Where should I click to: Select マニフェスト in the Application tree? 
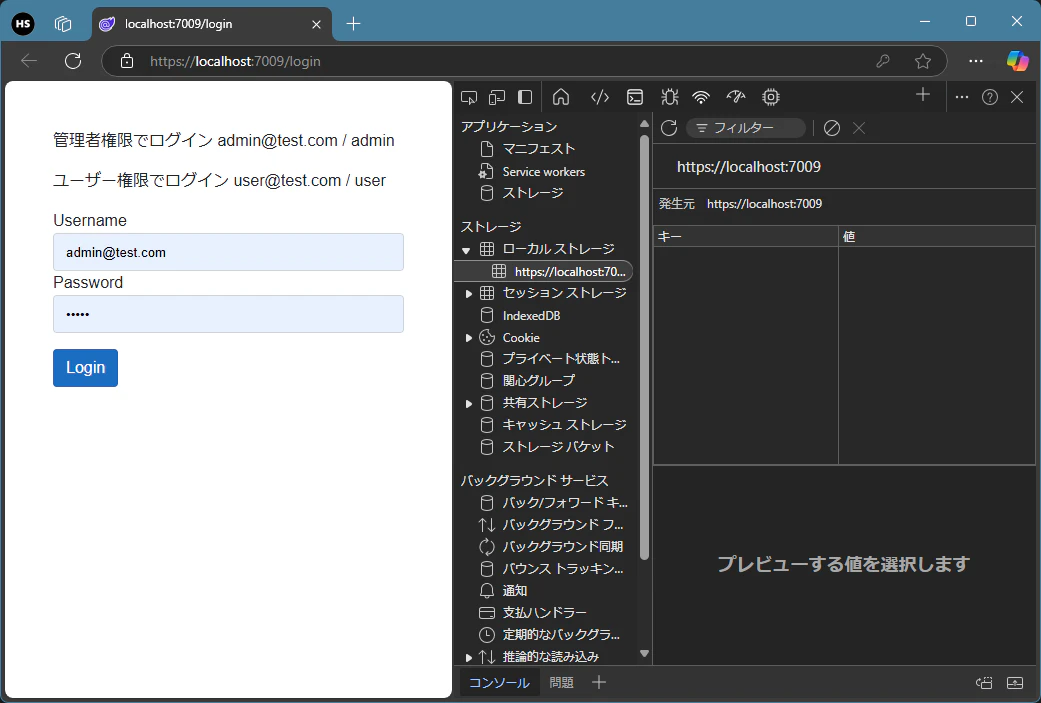pos(538,149)
